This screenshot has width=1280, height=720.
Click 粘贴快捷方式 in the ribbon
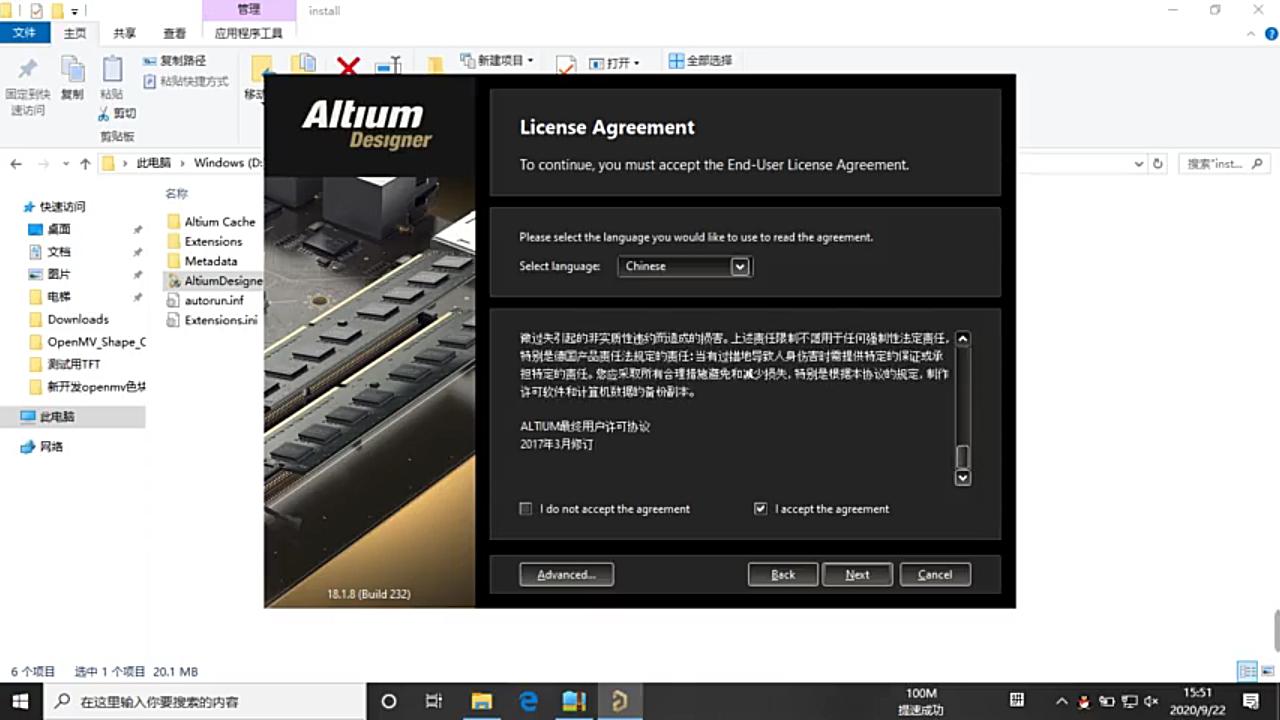tap(186, 81)
